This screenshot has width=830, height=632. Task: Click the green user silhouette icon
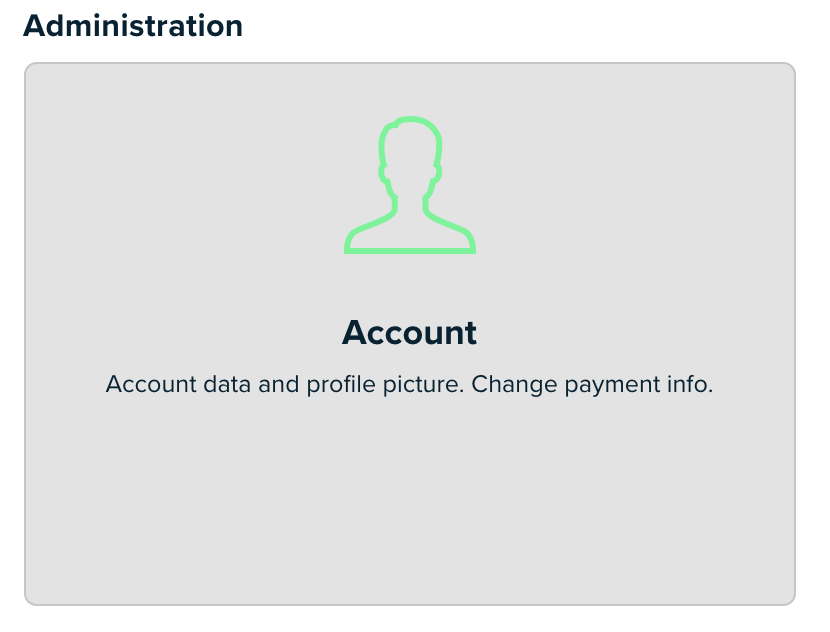[x=410, y=185]
